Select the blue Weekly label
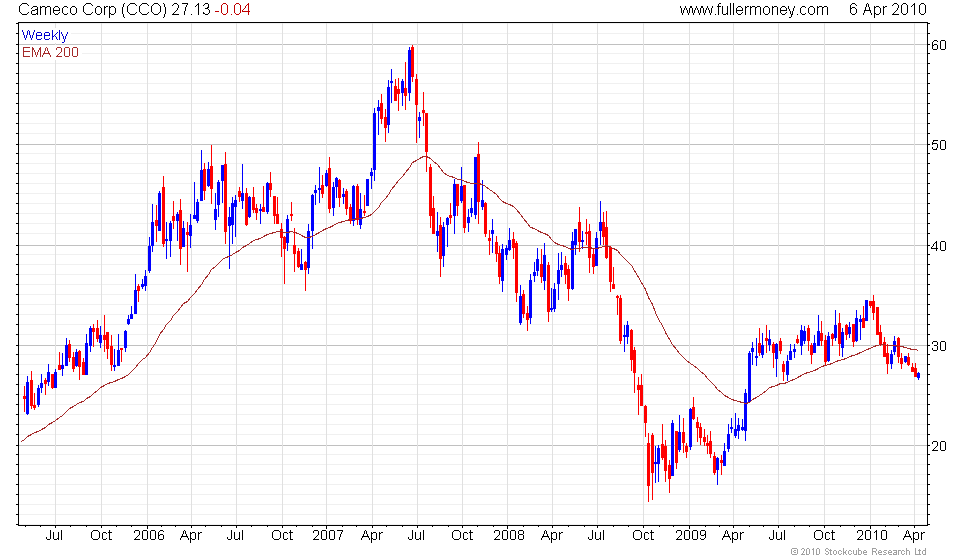Viewport: 980px width, 560px height. (44, 36)
